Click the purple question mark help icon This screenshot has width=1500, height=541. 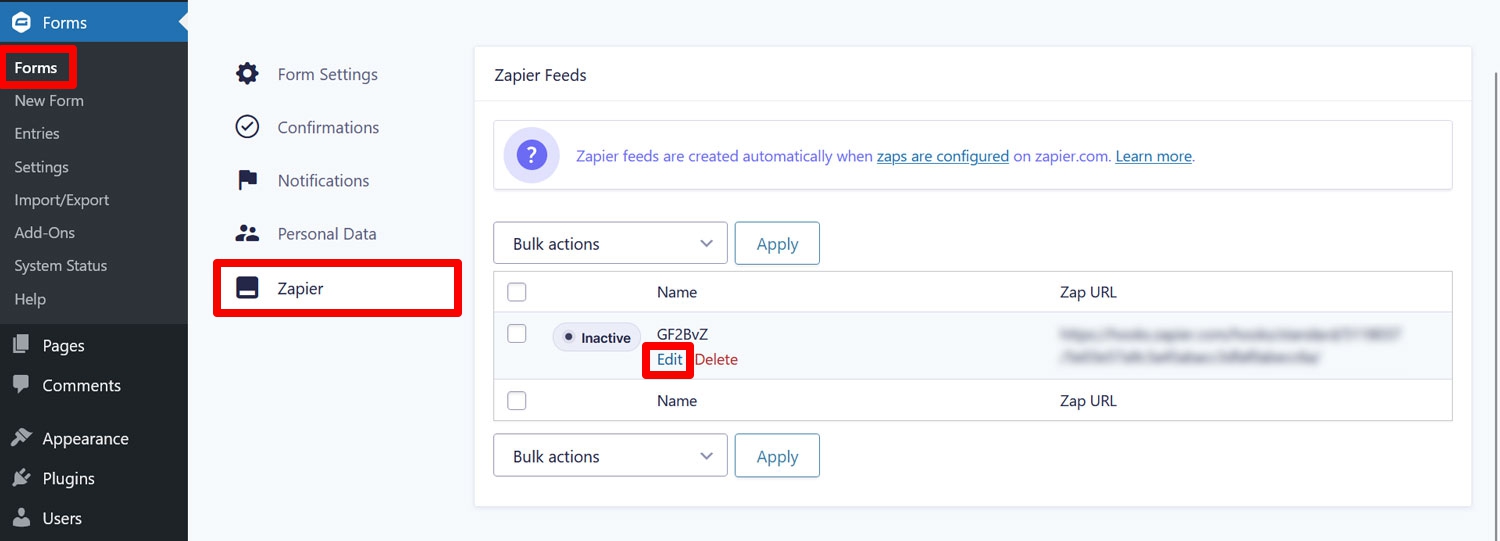click(x=532, y=155)
